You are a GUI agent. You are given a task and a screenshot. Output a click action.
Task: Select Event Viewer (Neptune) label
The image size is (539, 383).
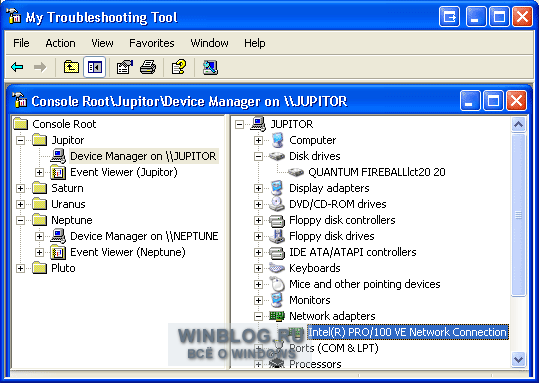[128, 252]
